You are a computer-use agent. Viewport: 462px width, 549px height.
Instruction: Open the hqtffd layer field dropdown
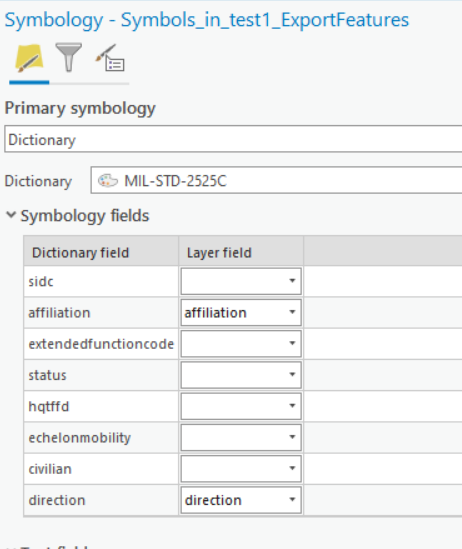pyautogui.click(x=241, y=406)
